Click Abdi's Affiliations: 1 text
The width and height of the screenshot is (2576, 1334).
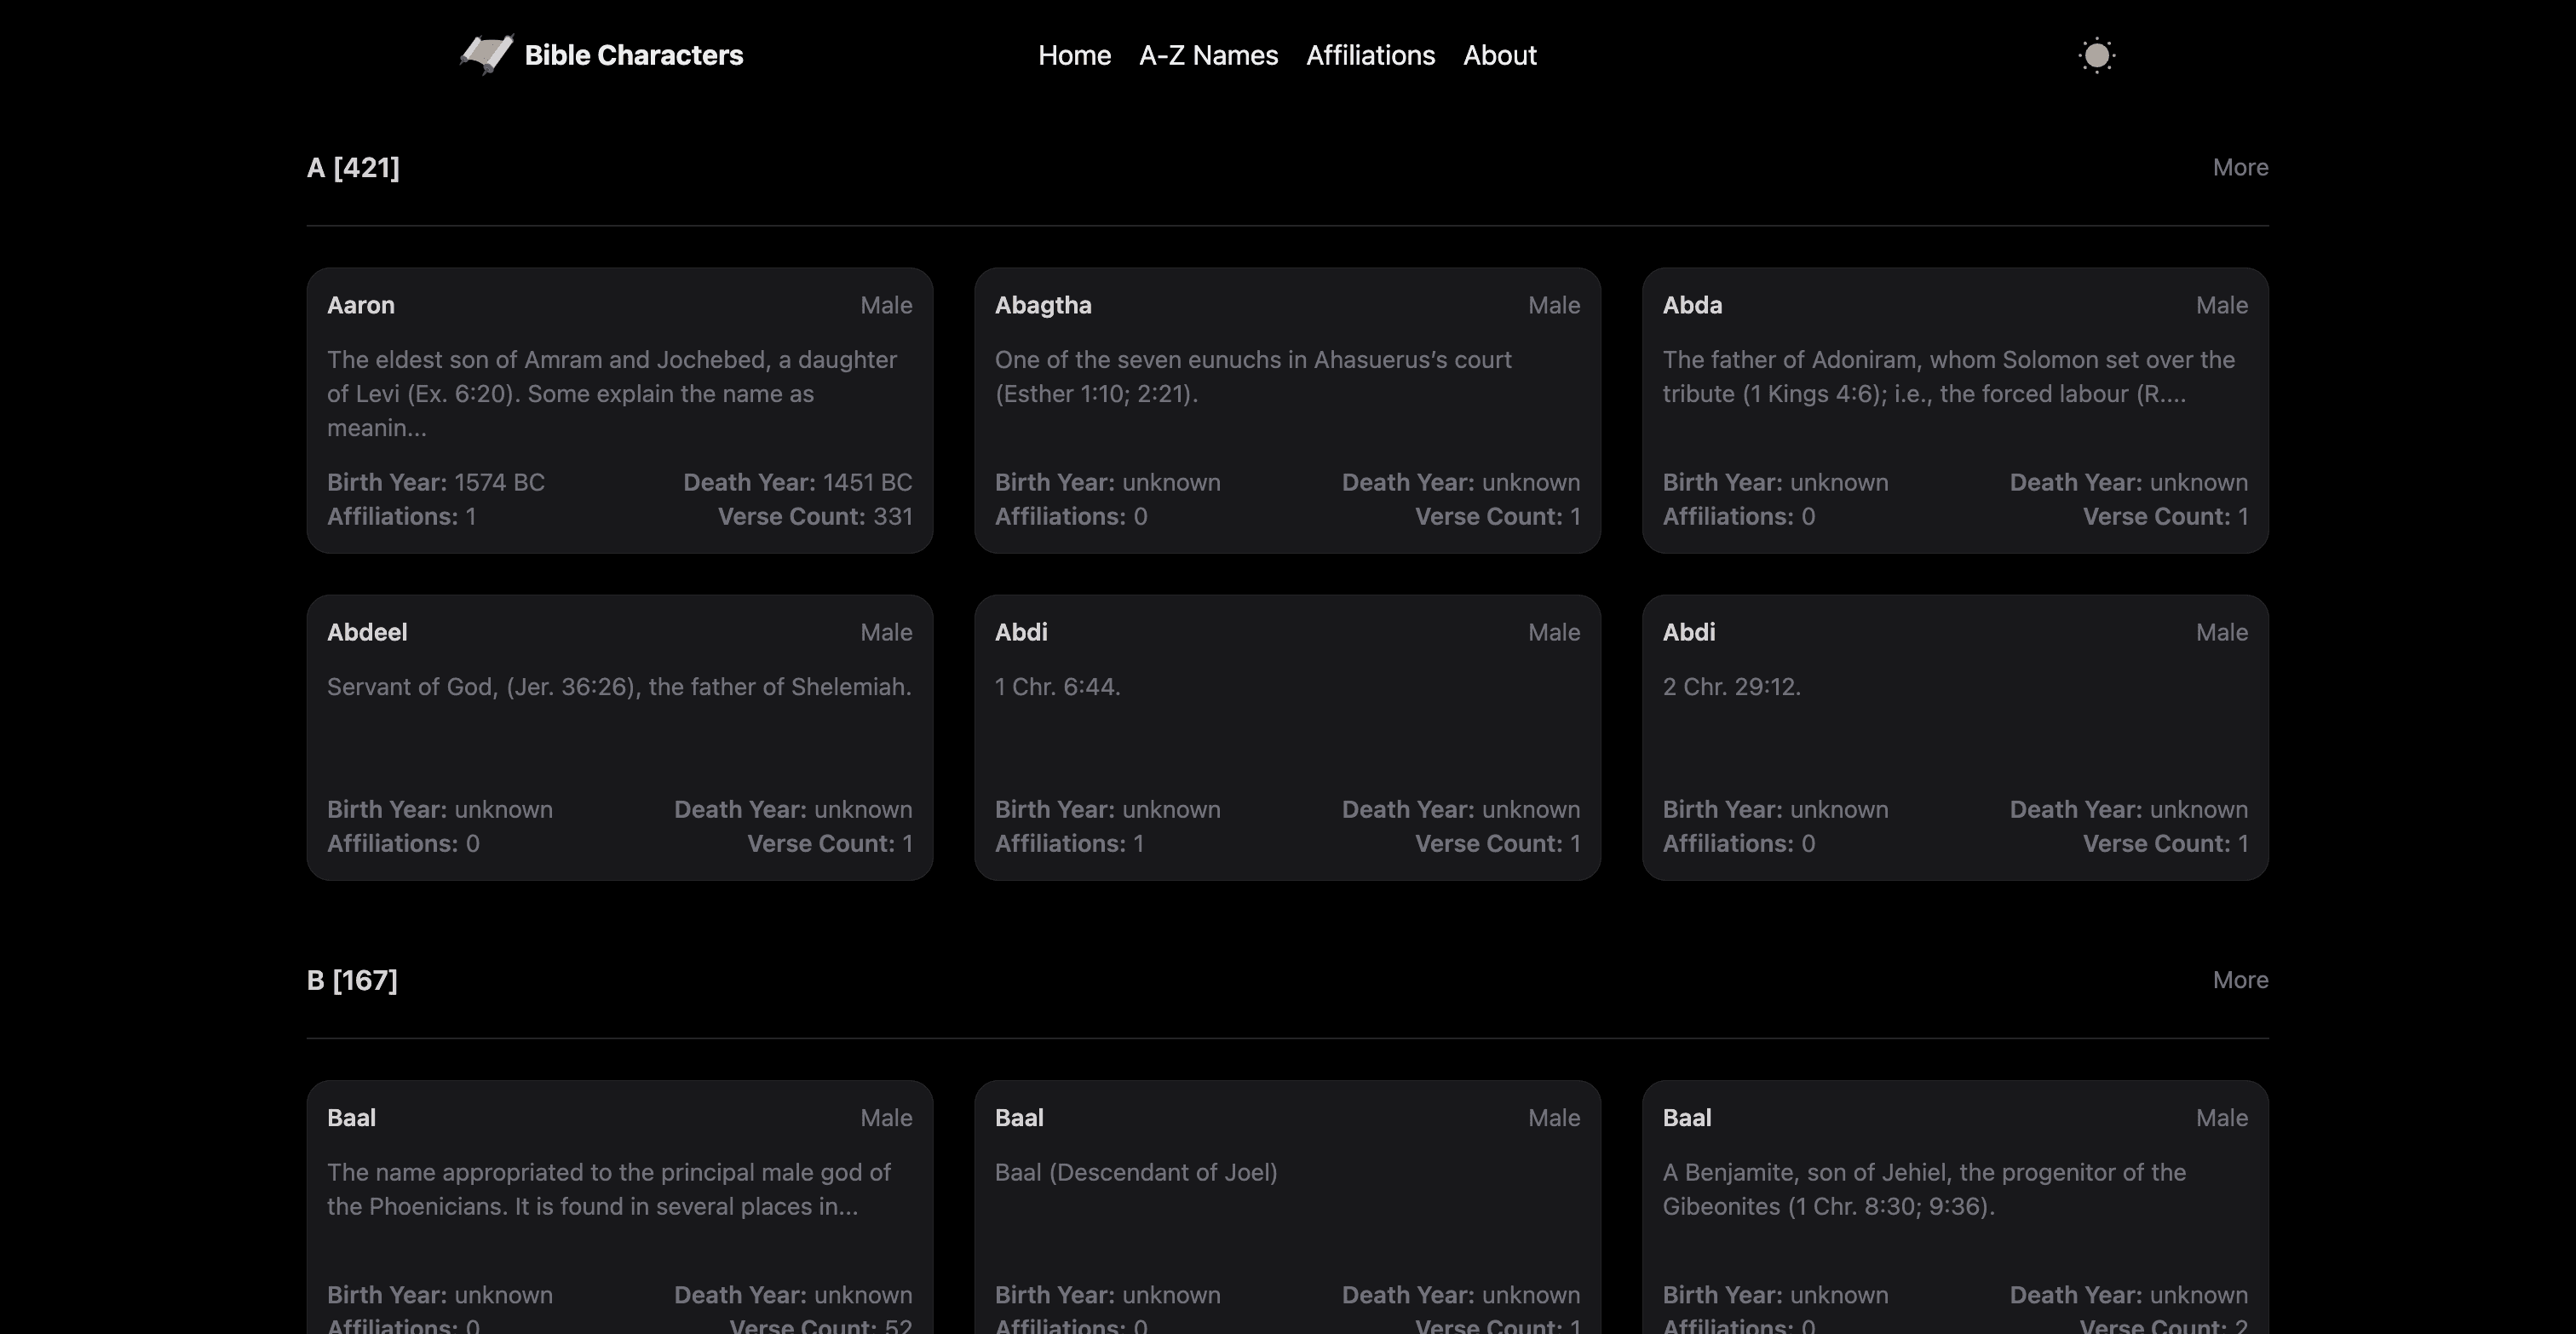pyautogui.click(x=1069, y=843)
